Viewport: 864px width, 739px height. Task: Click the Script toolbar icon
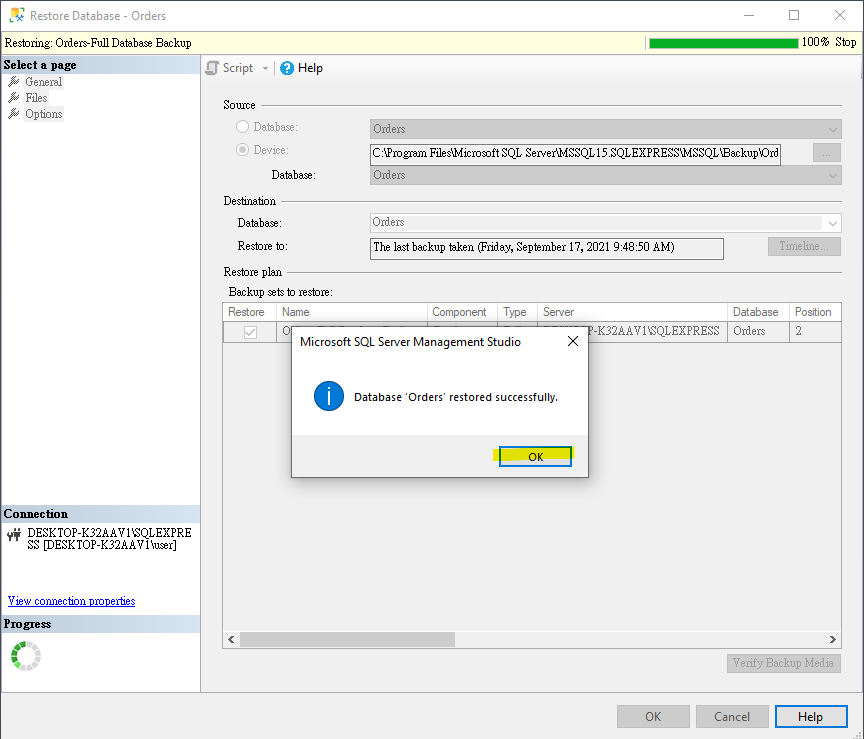pyautogui.click(x=211, y=67)
